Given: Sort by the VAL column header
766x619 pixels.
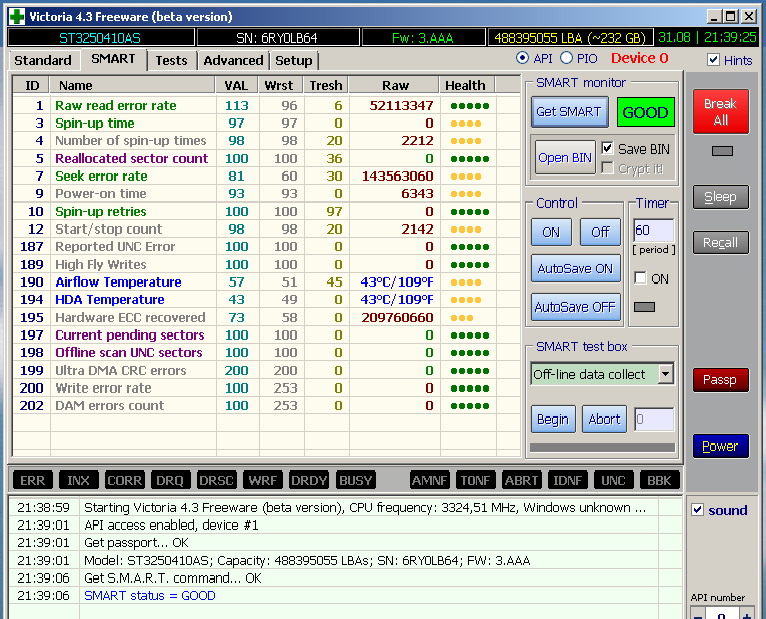Looking at the screenshot, I should (x=236, y=85).
